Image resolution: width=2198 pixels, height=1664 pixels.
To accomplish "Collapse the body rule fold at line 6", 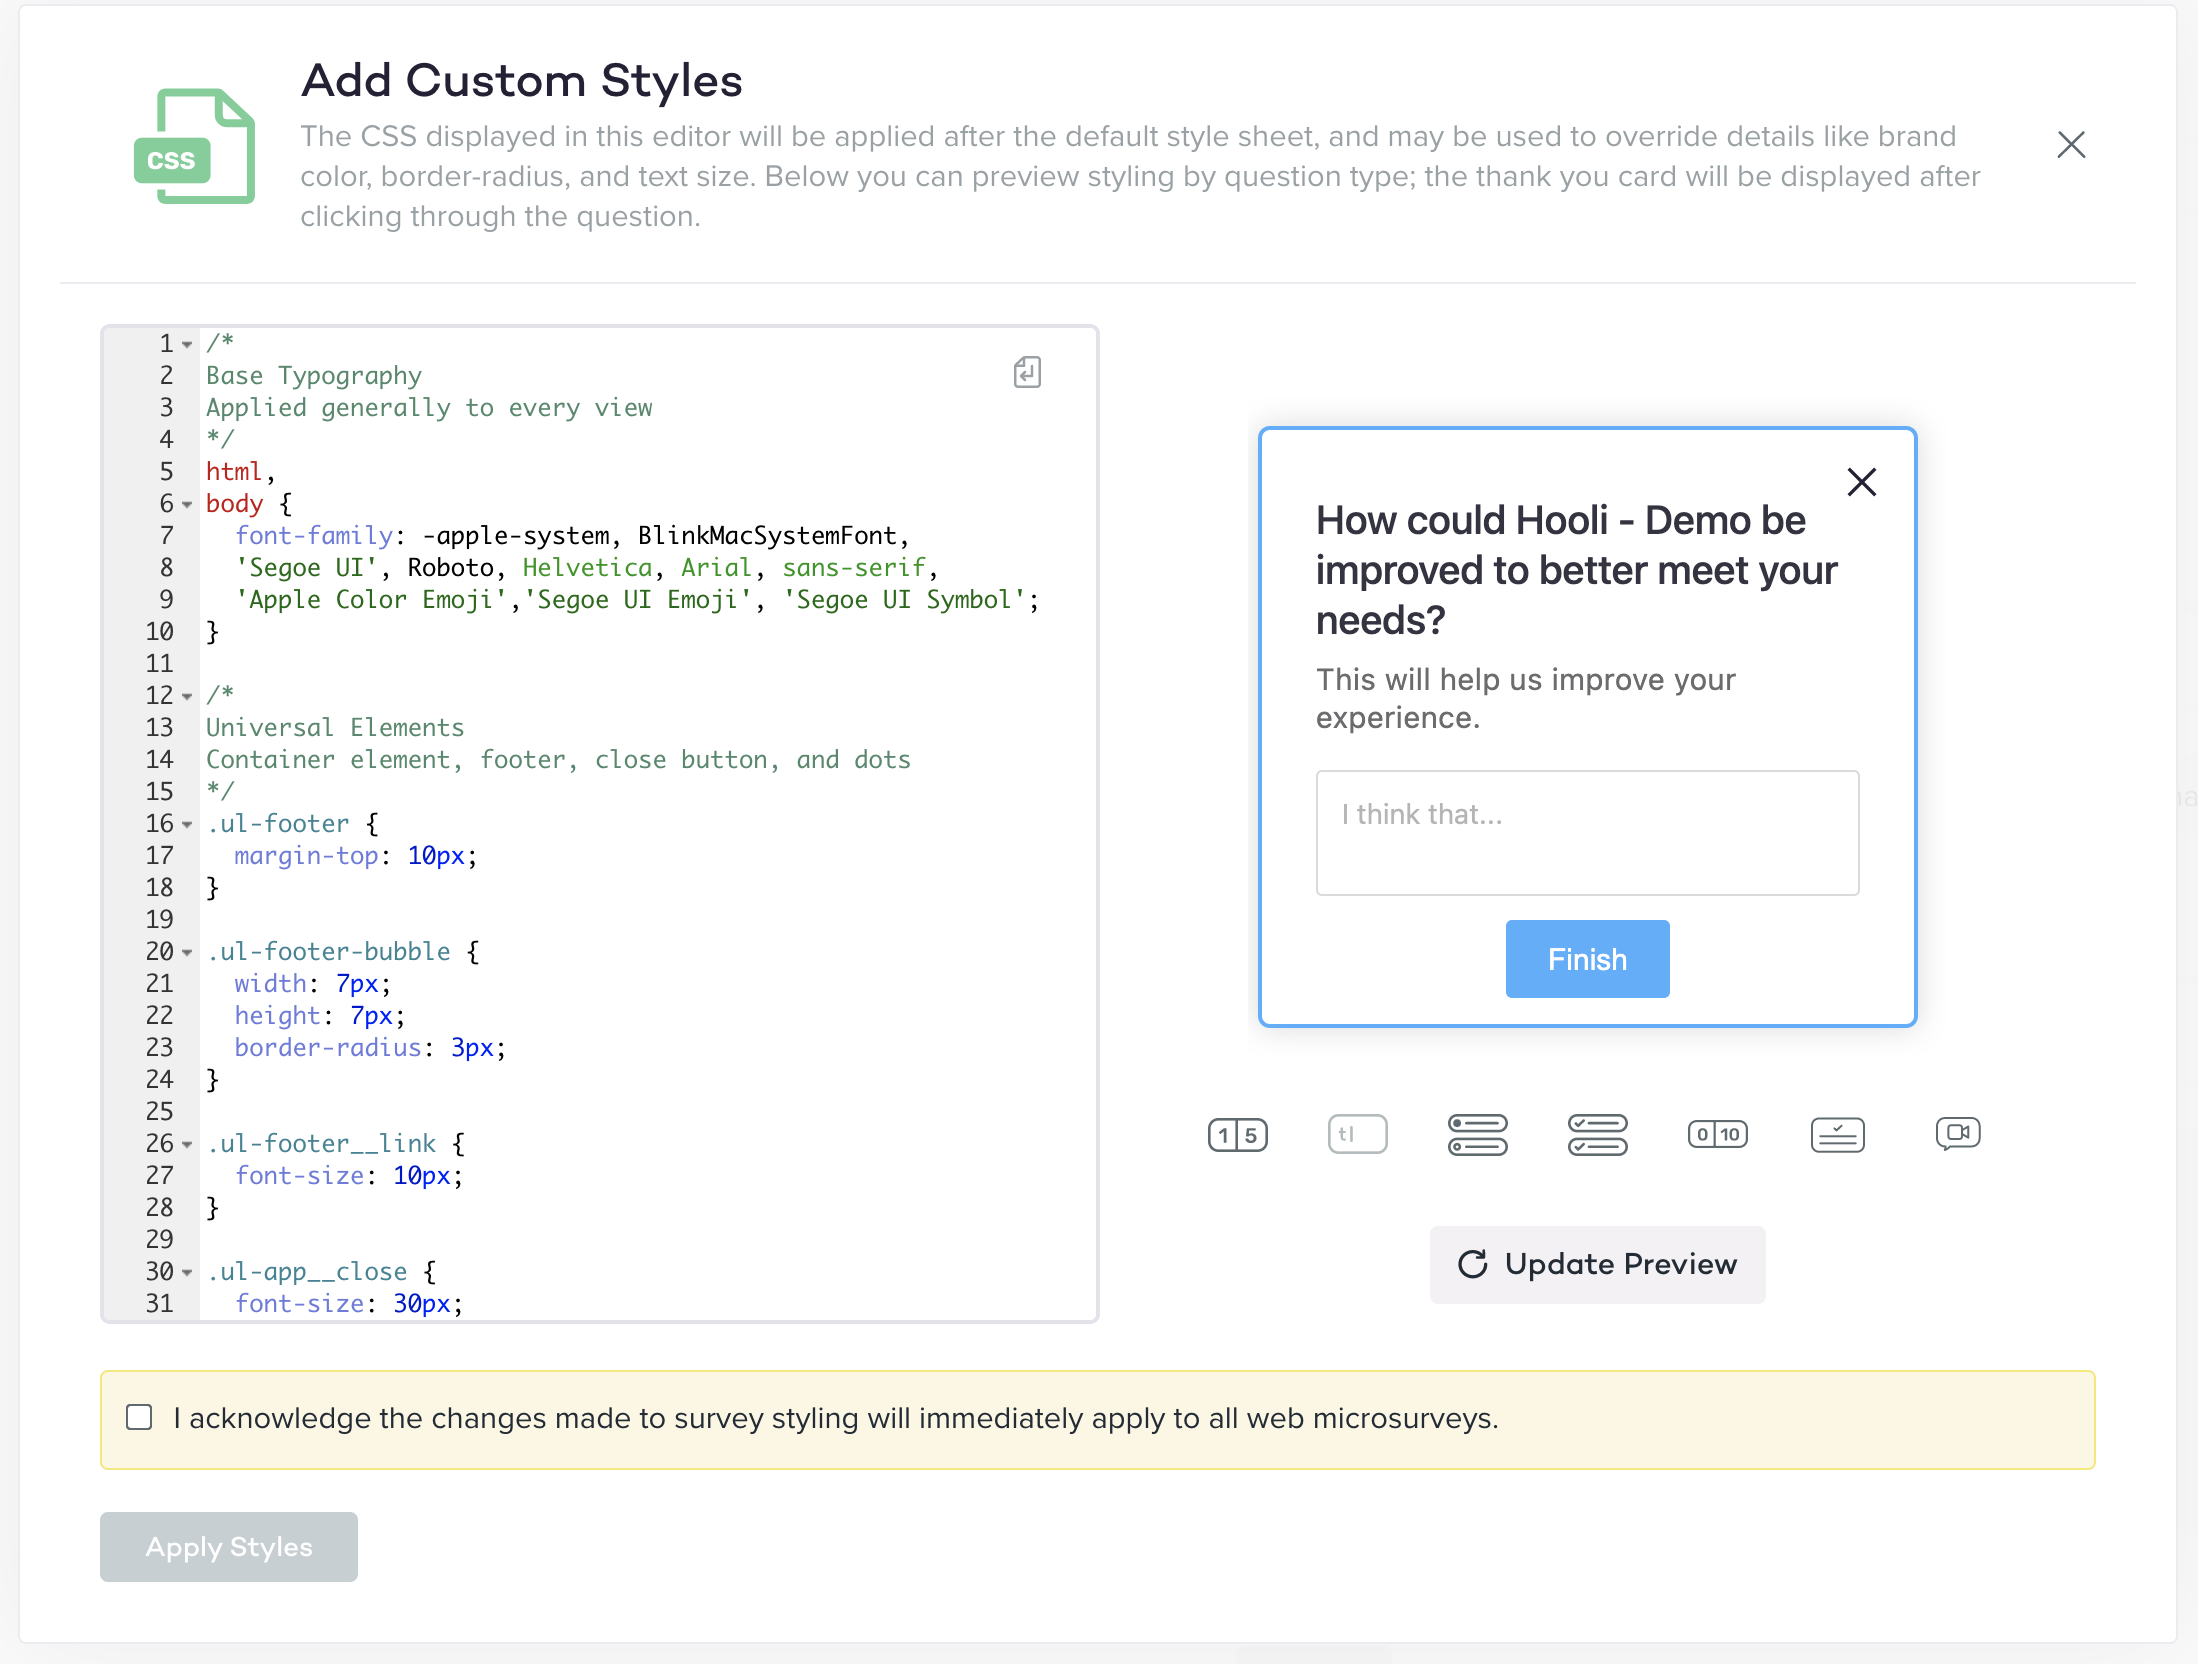I will click(x=187, y=505).
